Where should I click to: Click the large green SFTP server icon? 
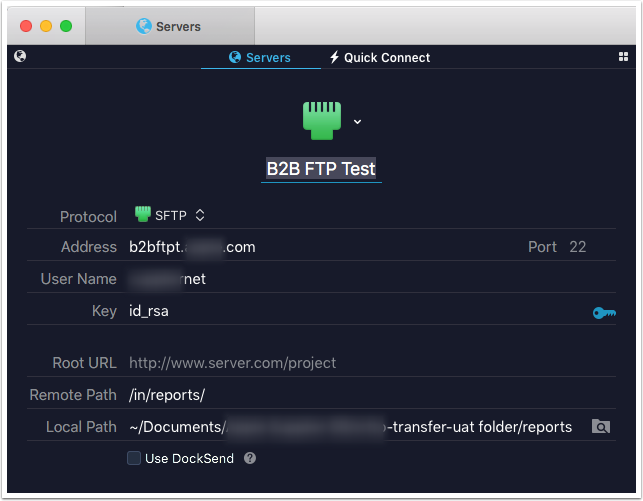[322, 121]
